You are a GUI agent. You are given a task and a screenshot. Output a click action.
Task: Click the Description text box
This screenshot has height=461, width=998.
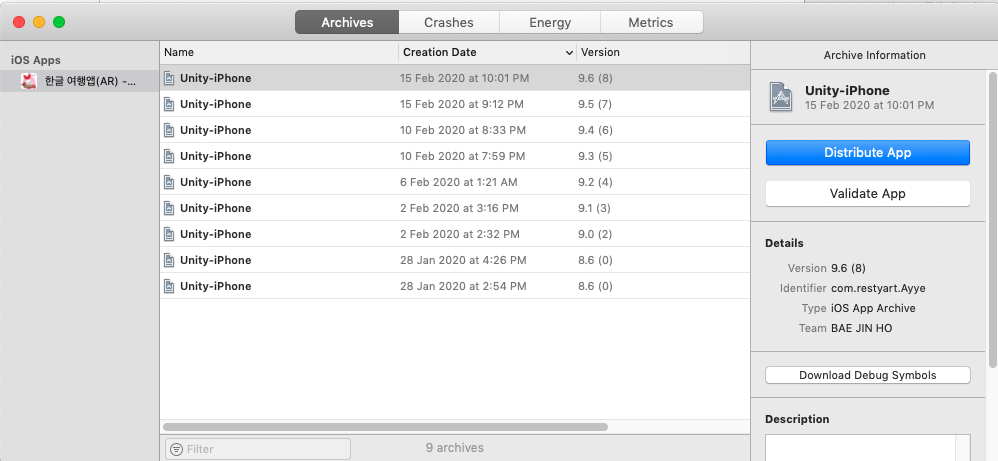point(868,448)
